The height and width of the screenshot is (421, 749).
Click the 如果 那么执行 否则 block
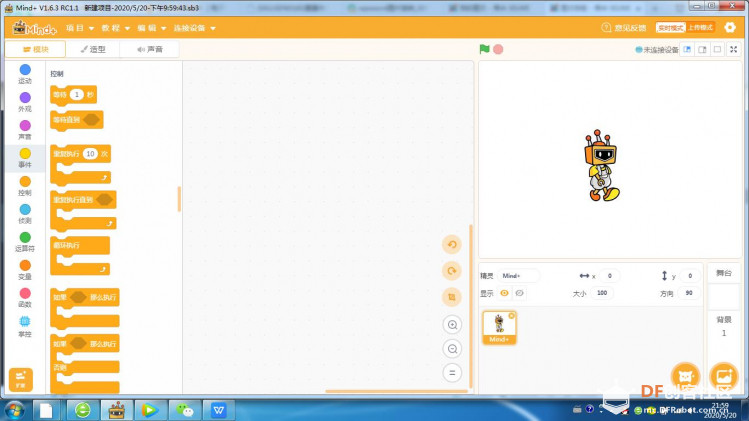pyautogui.click(x=85, y=364)
